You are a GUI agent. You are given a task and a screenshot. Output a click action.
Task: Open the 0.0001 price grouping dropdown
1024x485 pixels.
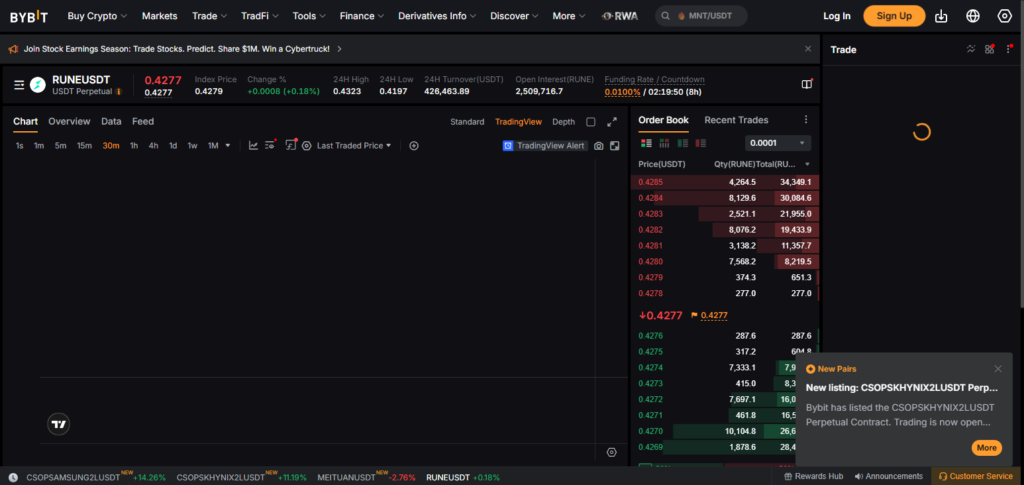[778, 143]
